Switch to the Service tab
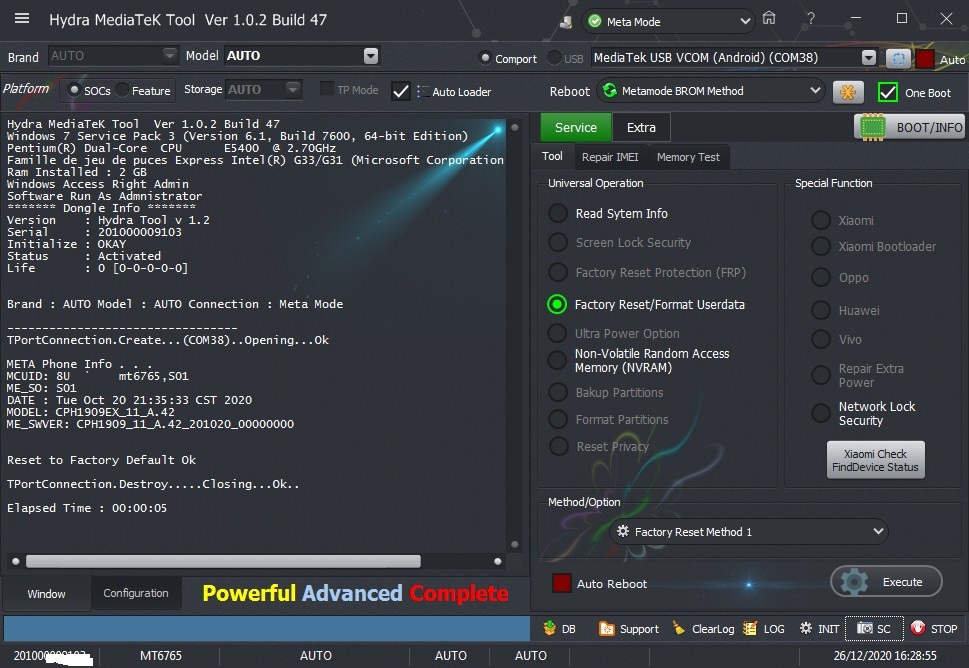969x668 pixels. click(x=576, y=127)
